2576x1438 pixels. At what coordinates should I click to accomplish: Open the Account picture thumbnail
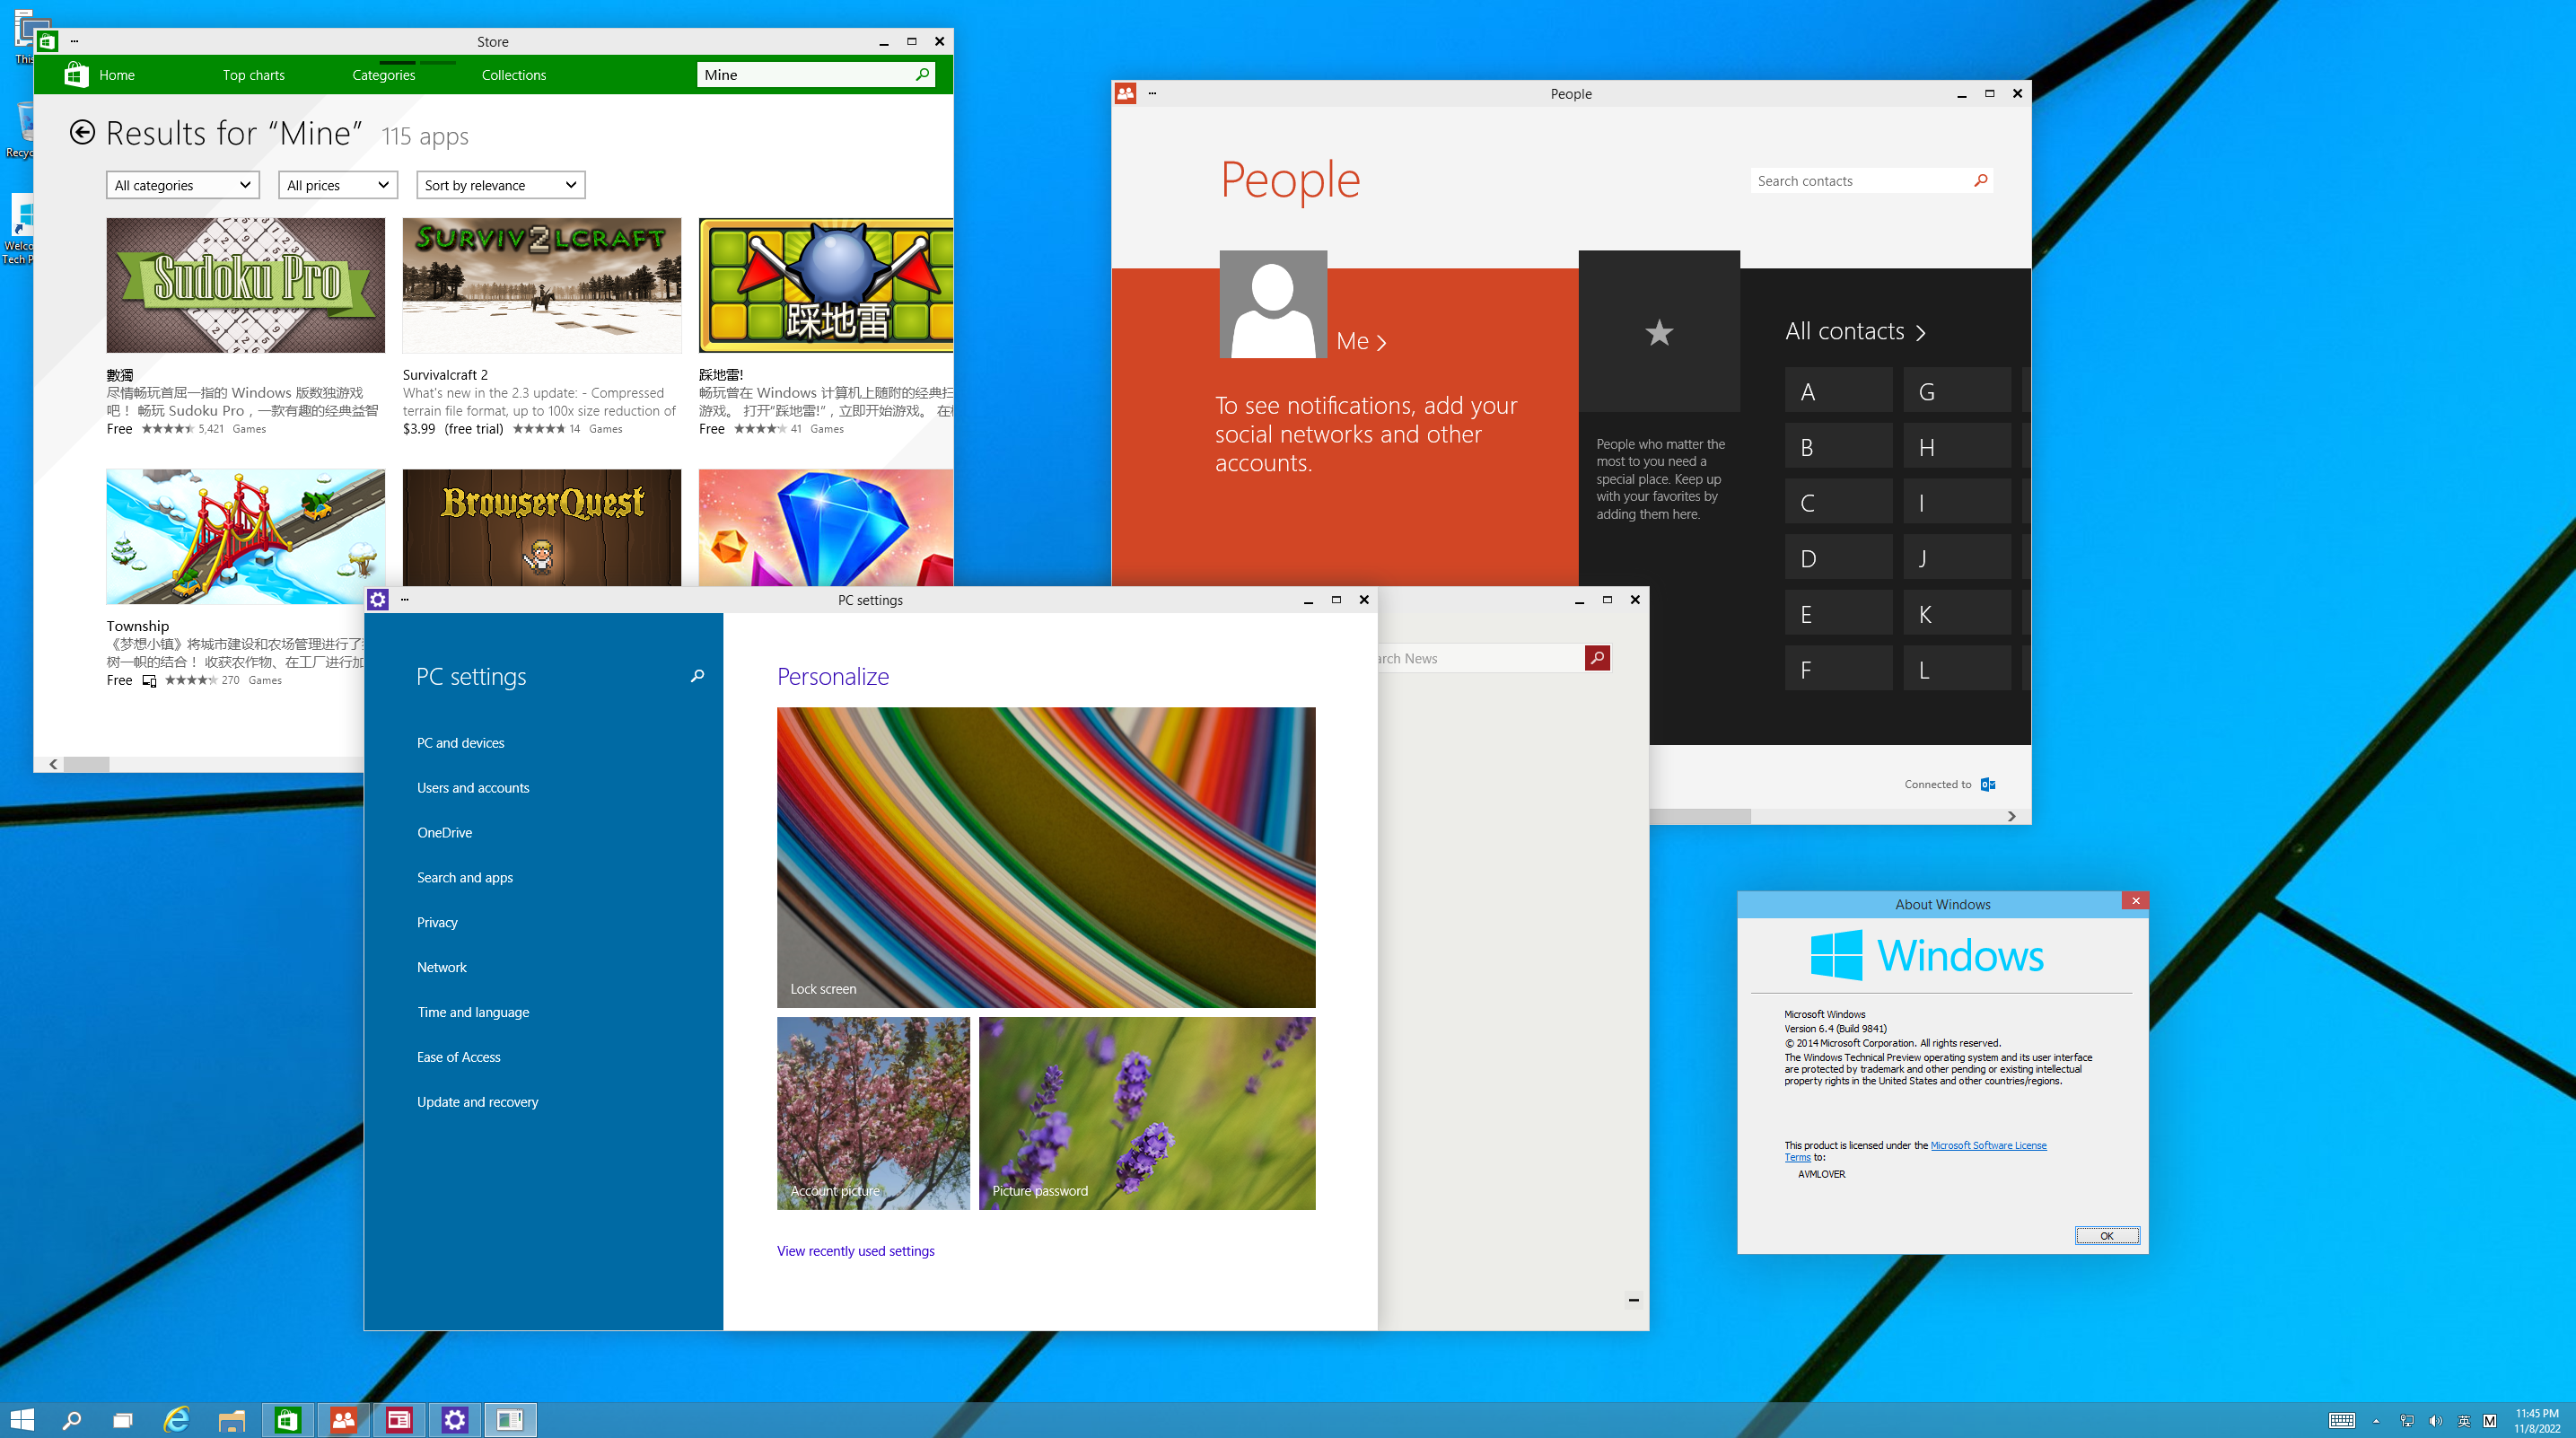point(873,1113)
